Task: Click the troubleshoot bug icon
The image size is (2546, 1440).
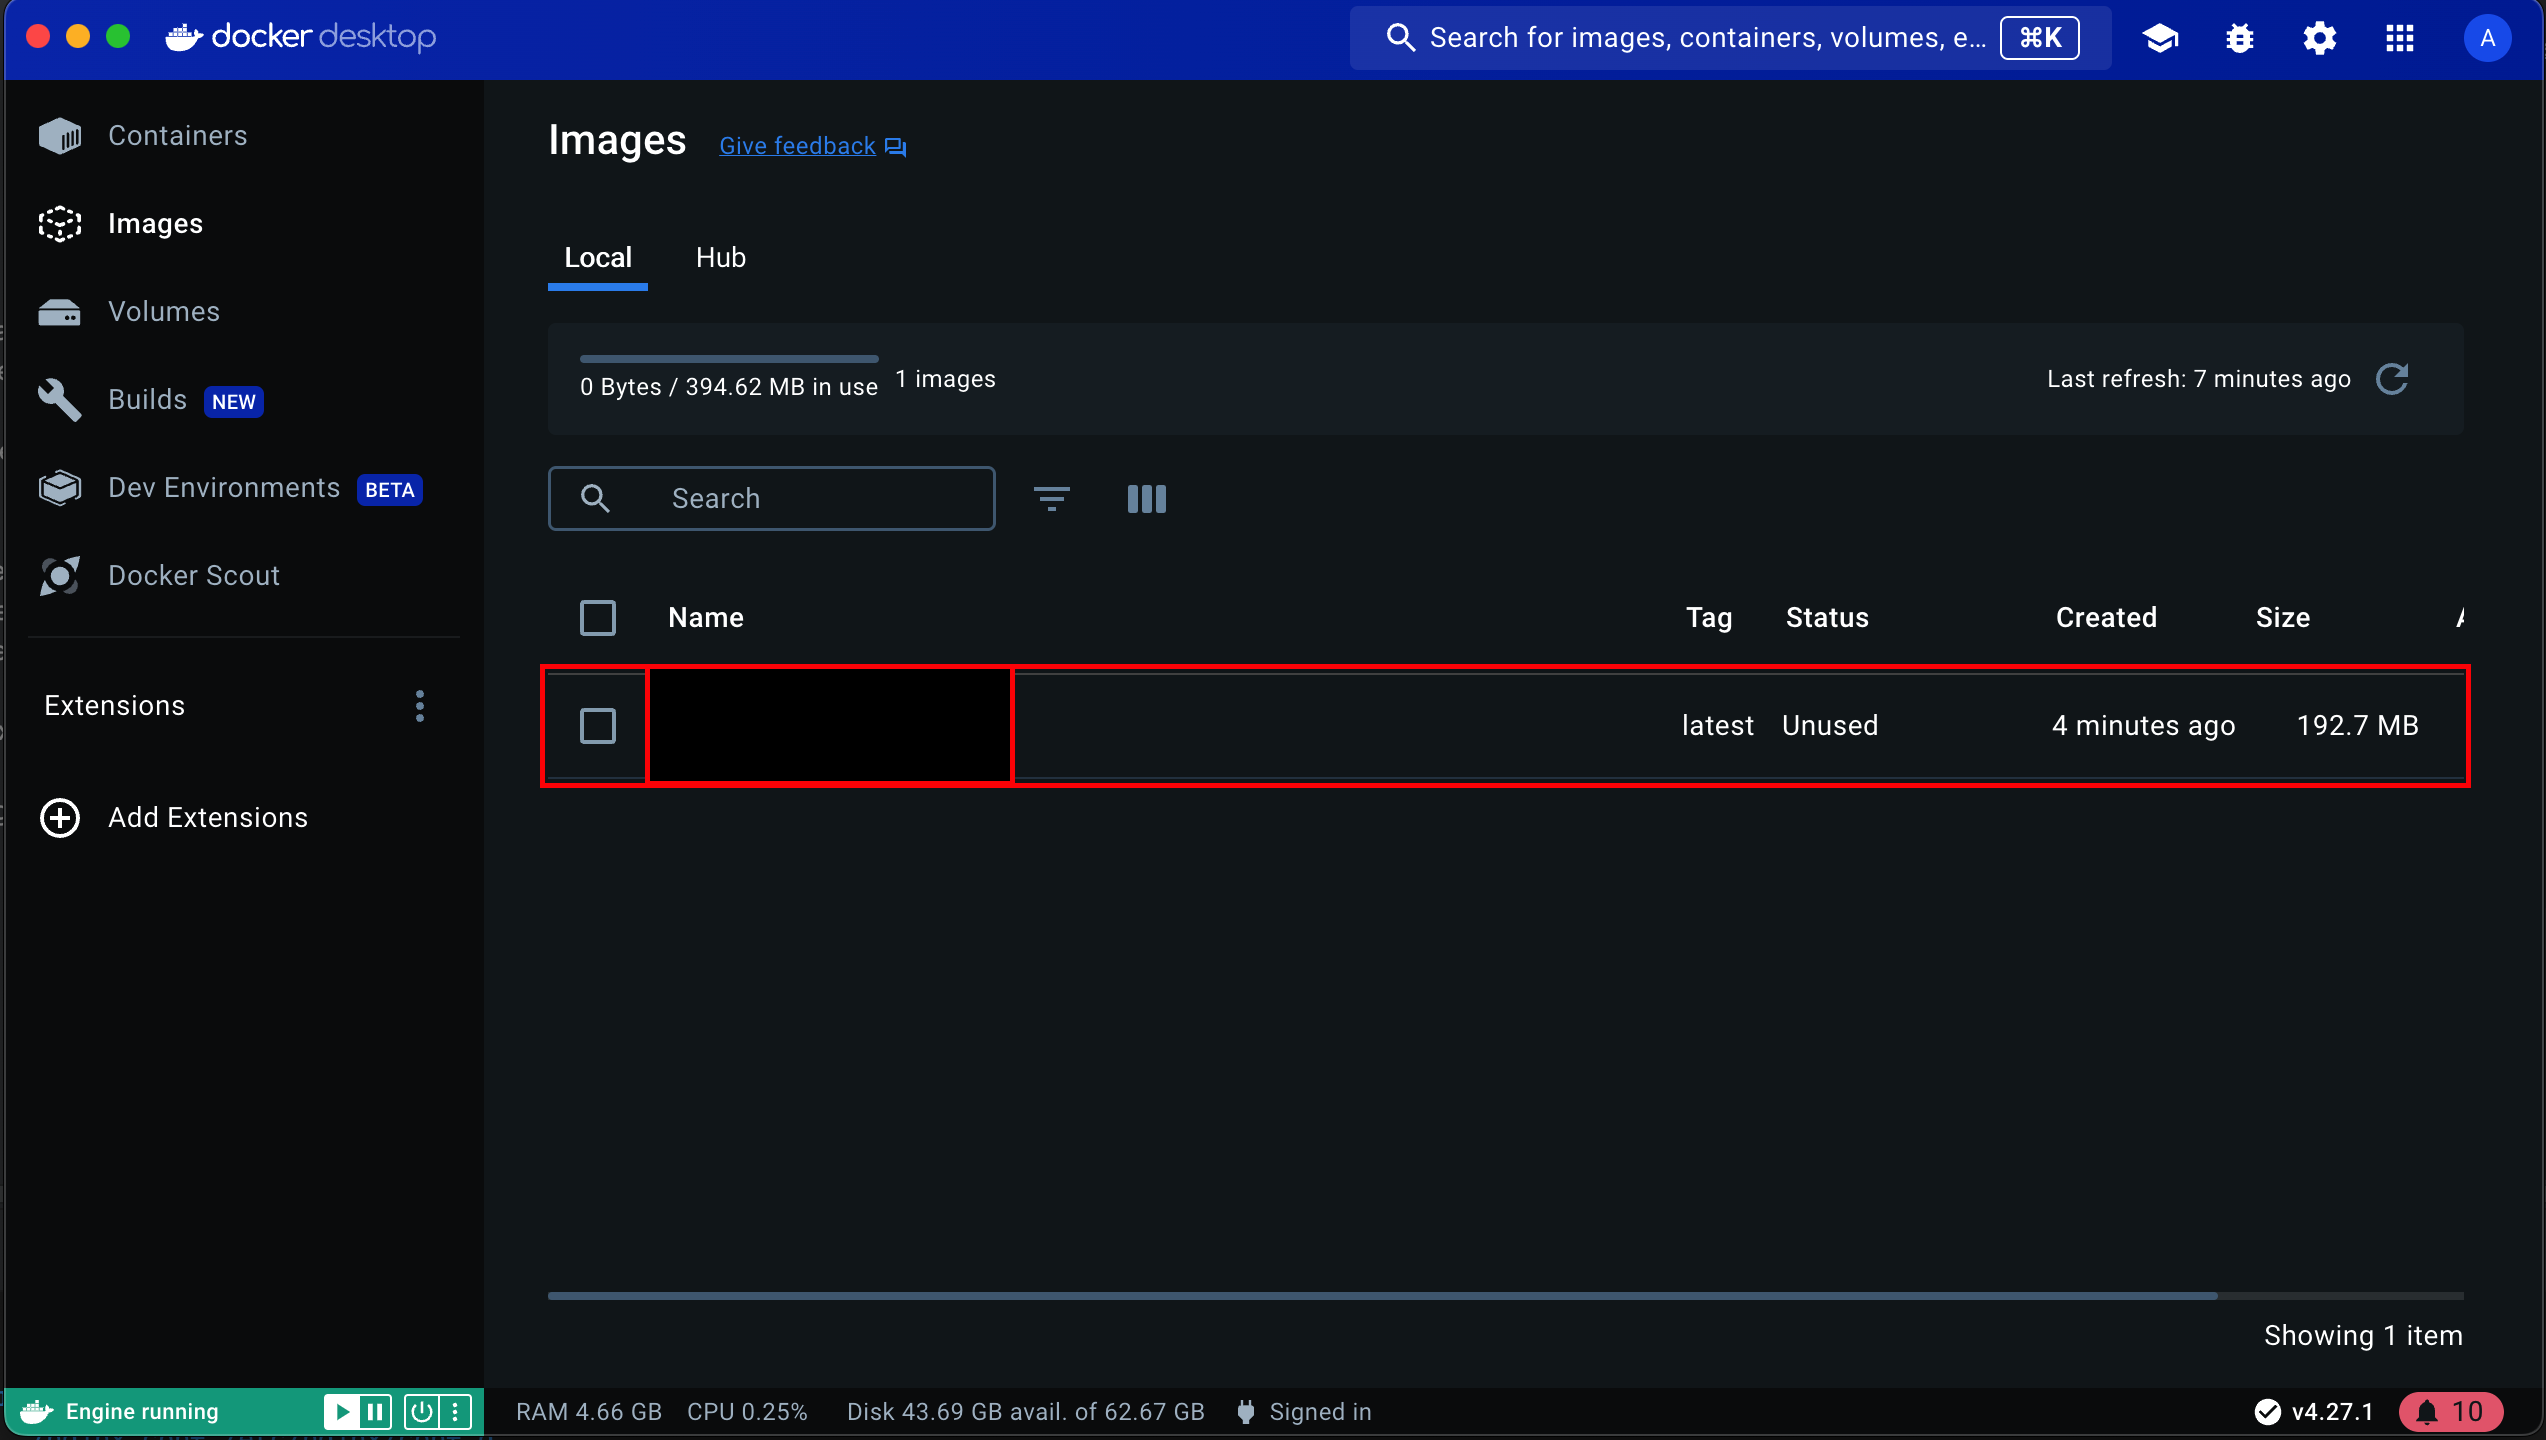Action: coord(2240,39)
